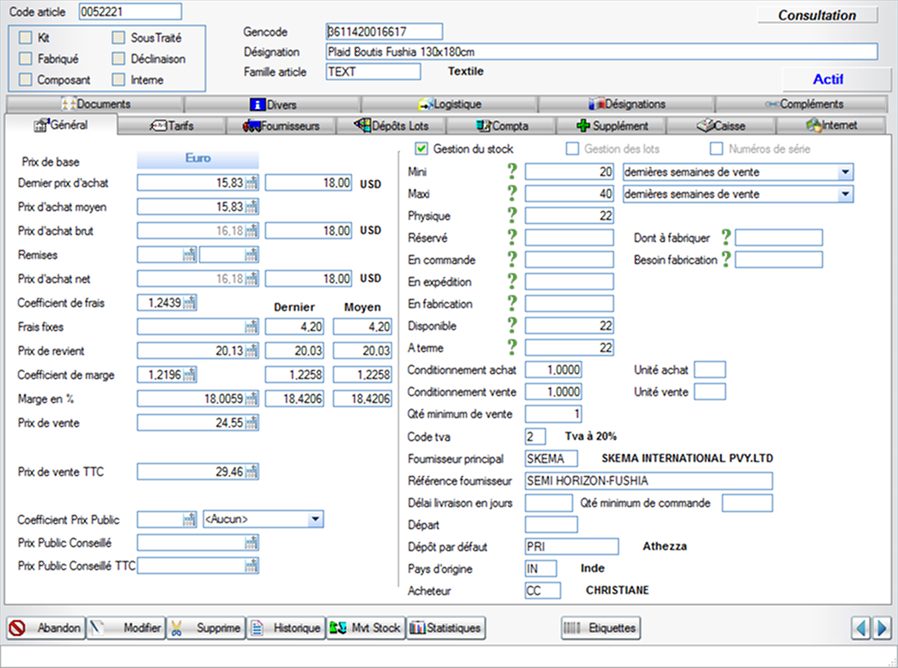Click green question mark next to Mini
Viewport: 898px width, 668px height.
click(512, 171)
